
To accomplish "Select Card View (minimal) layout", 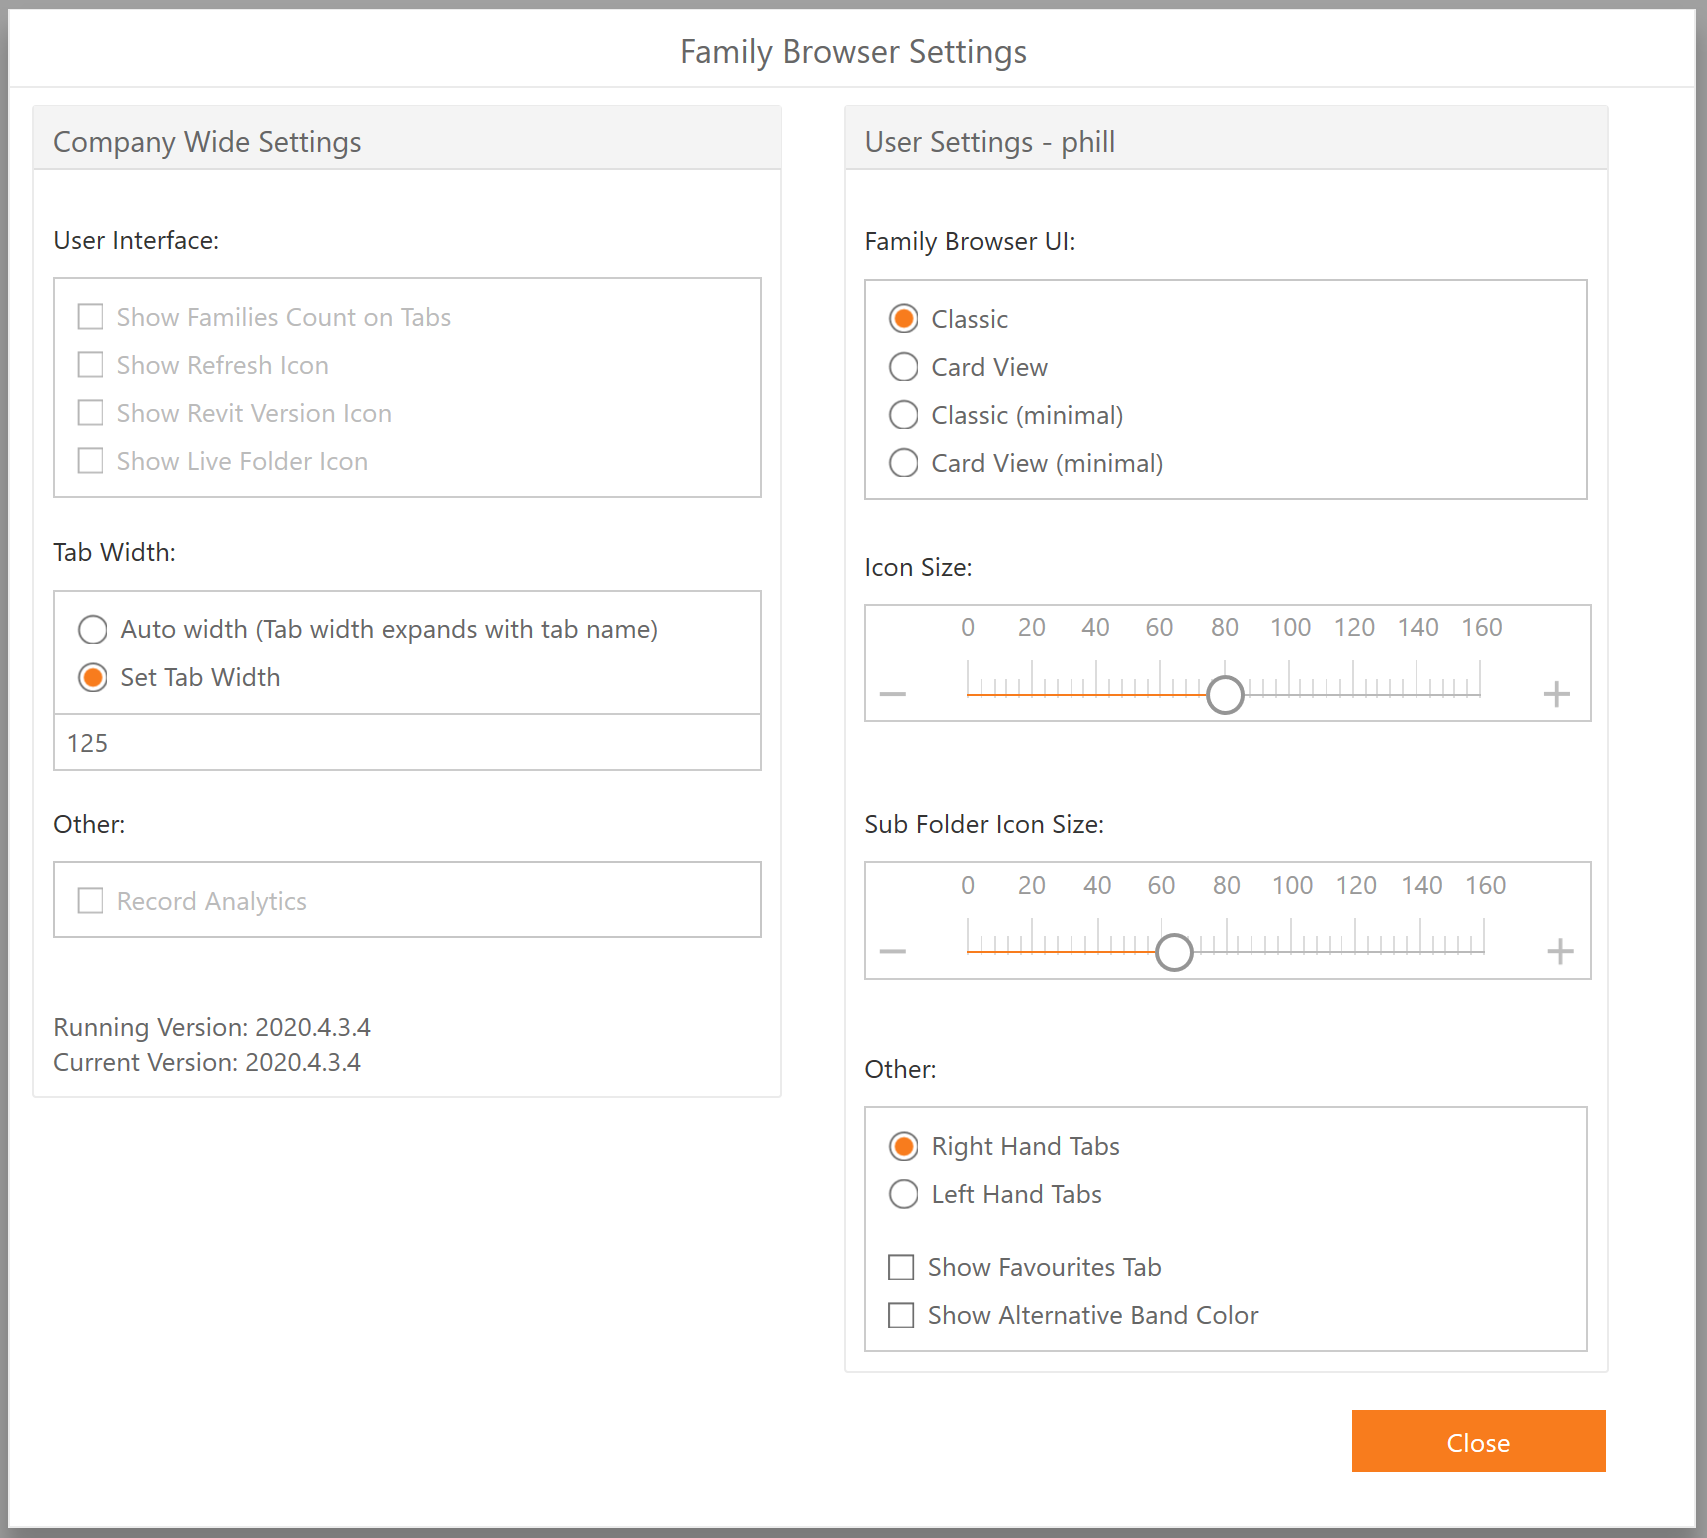I will tap(904, 463).
